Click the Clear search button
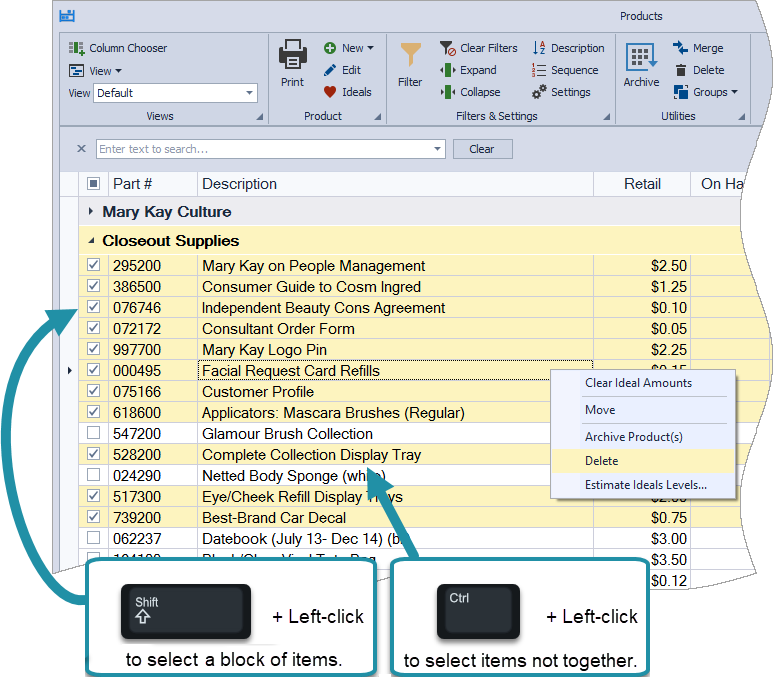 coord(483,149)
